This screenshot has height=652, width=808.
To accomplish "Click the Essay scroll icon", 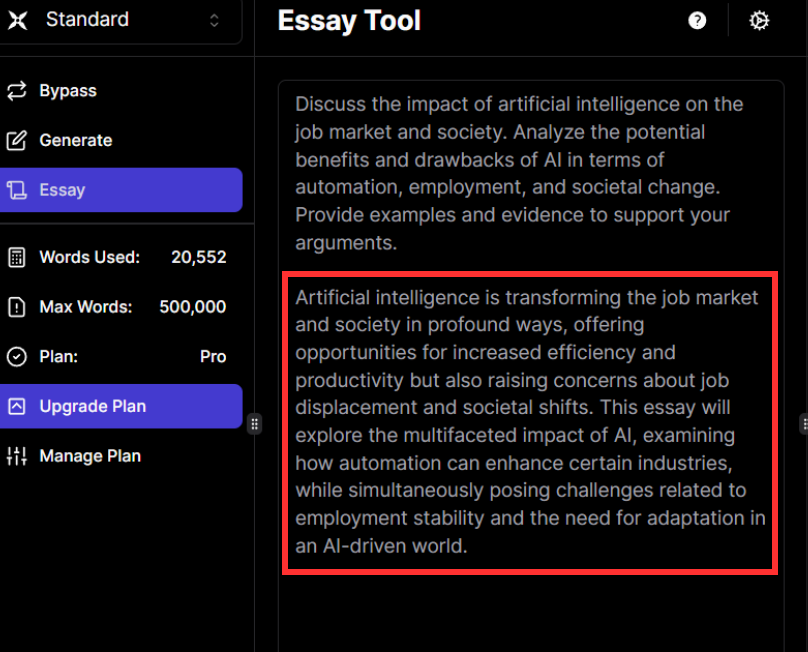I will 16,190.
